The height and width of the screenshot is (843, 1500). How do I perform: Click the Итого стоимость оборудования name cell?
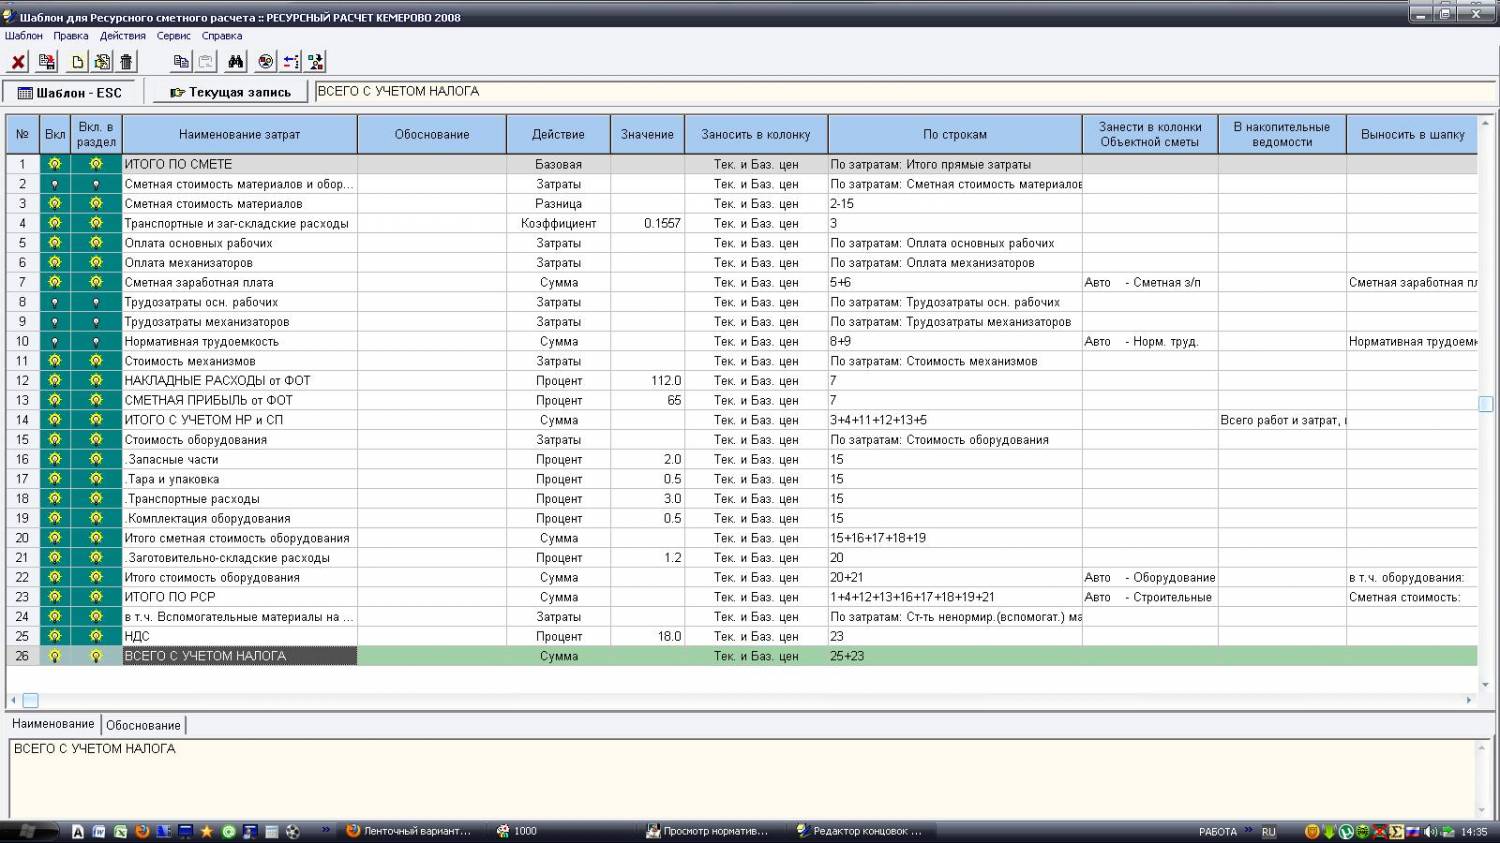click(x=239, y=577)
